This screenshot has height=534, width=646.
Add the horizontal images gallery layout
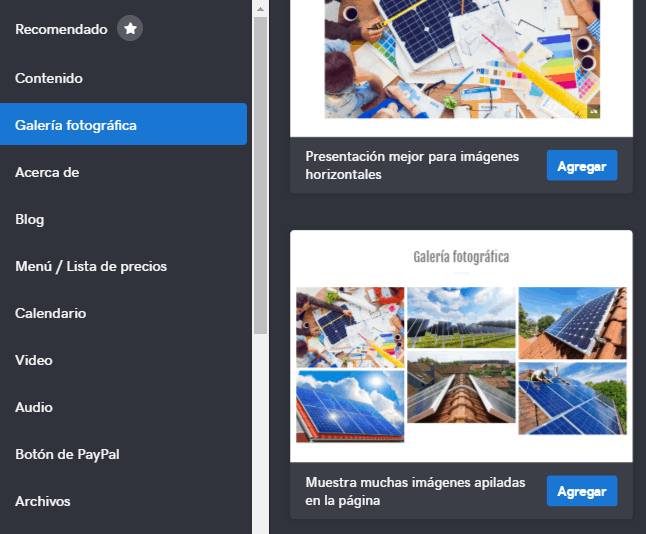point(582,166)
